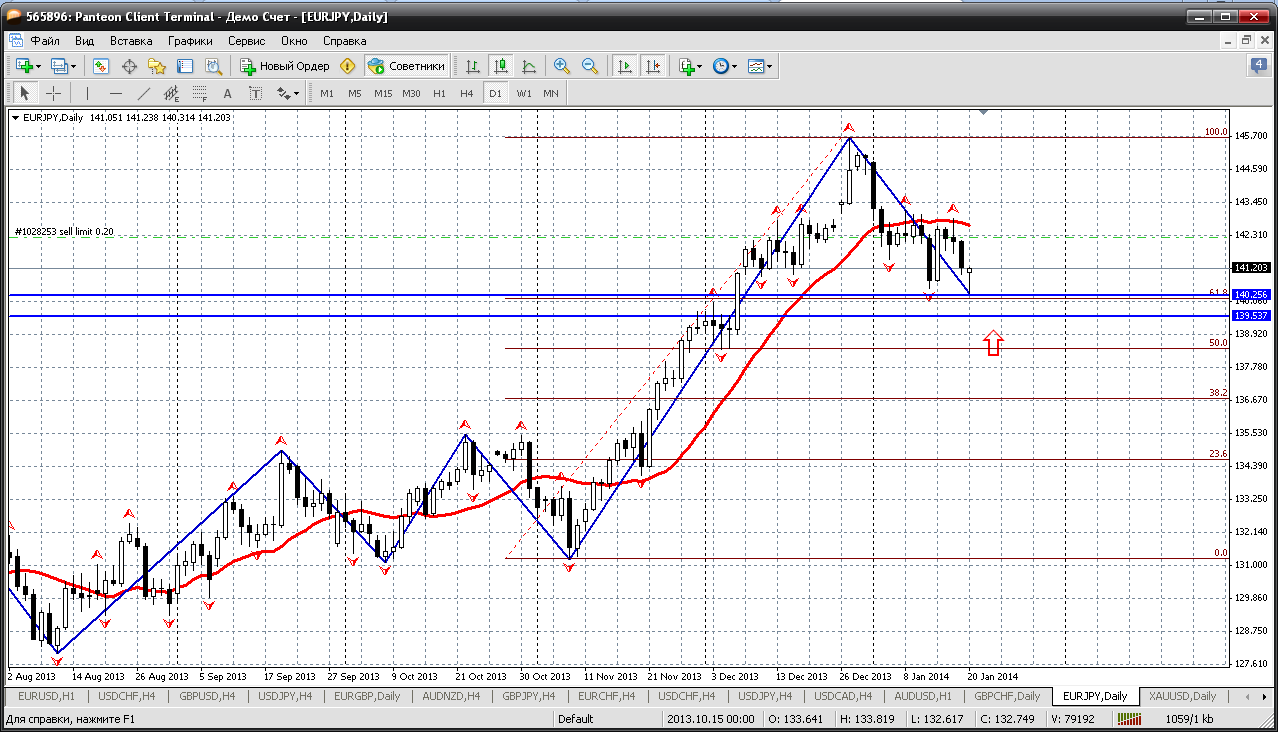
Task: Open the Сервис menu
Action: point(246,41)
